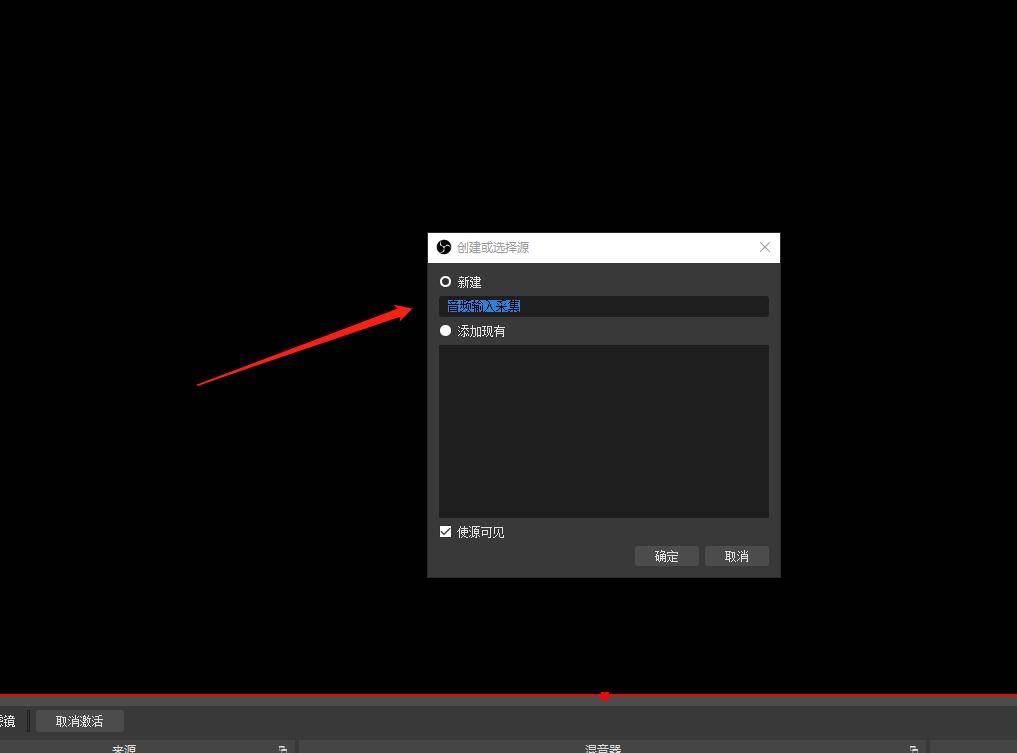Click the OBS logo in dialog title
1017x753 pixels.
click(x=444, y=247)
